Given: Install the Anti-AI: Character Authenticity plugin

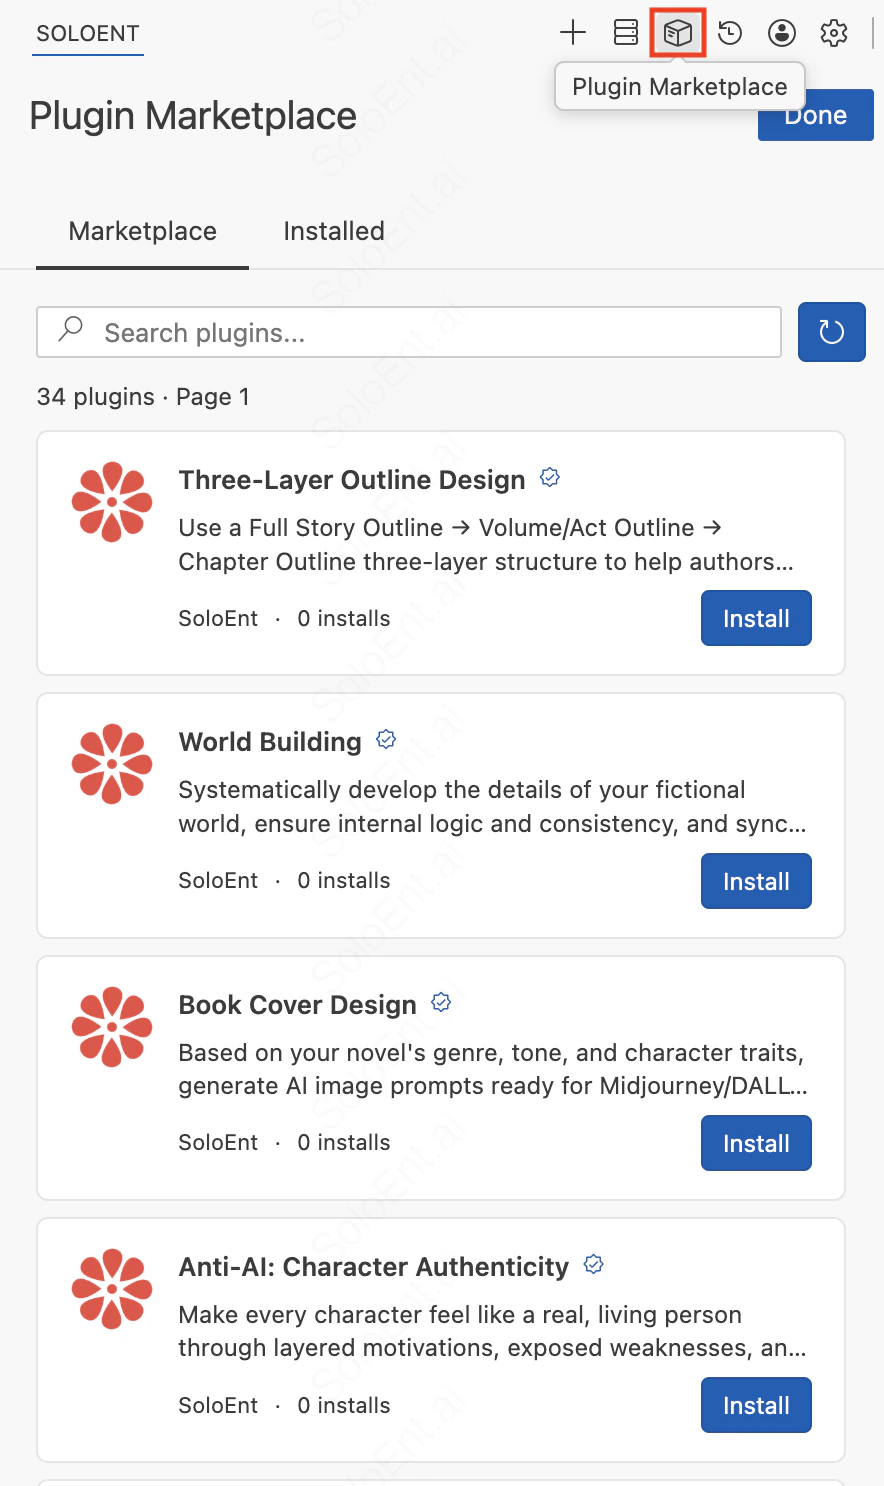Looking at the screenshot, I should click(756, 1405).
